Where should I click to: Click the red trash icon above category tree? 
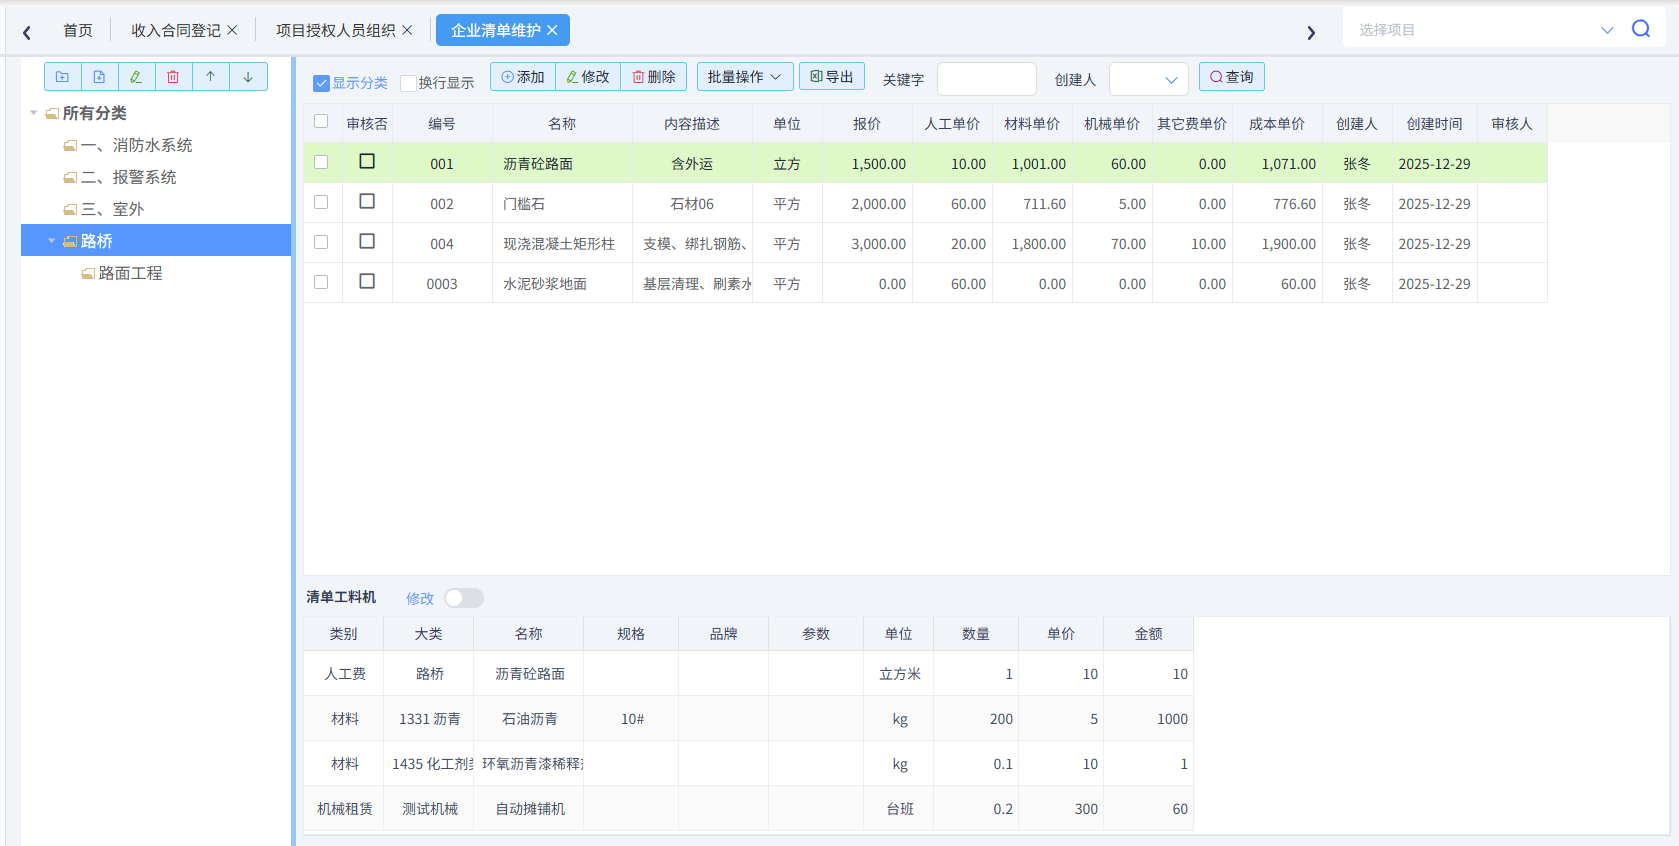(x=173, y=77)
